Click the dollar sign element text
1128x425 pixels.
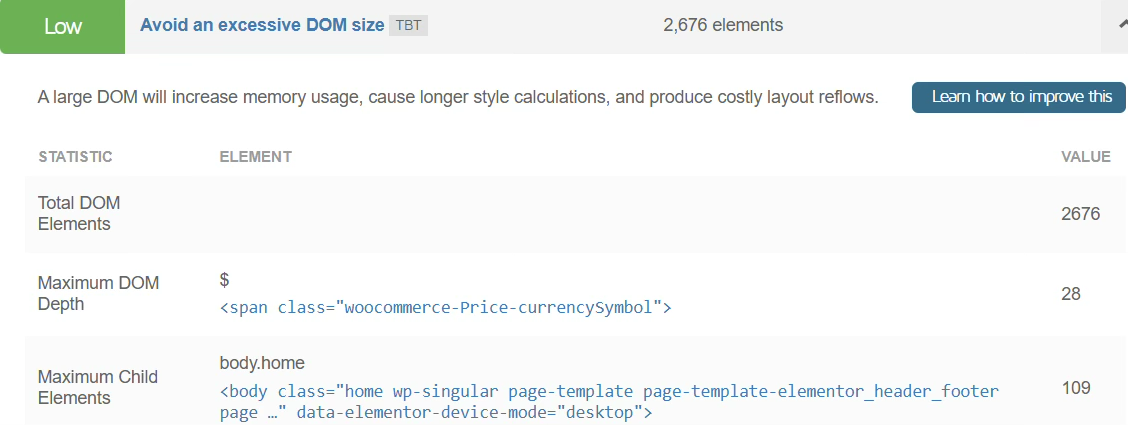[x=225, y=281]
